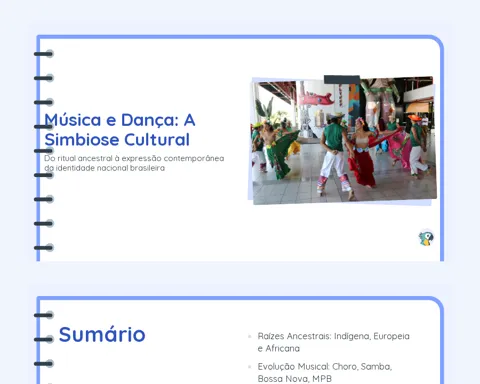Click the dark tape strip atop the photo
This screenshot has width=480, height=384.
coord(342,80)
